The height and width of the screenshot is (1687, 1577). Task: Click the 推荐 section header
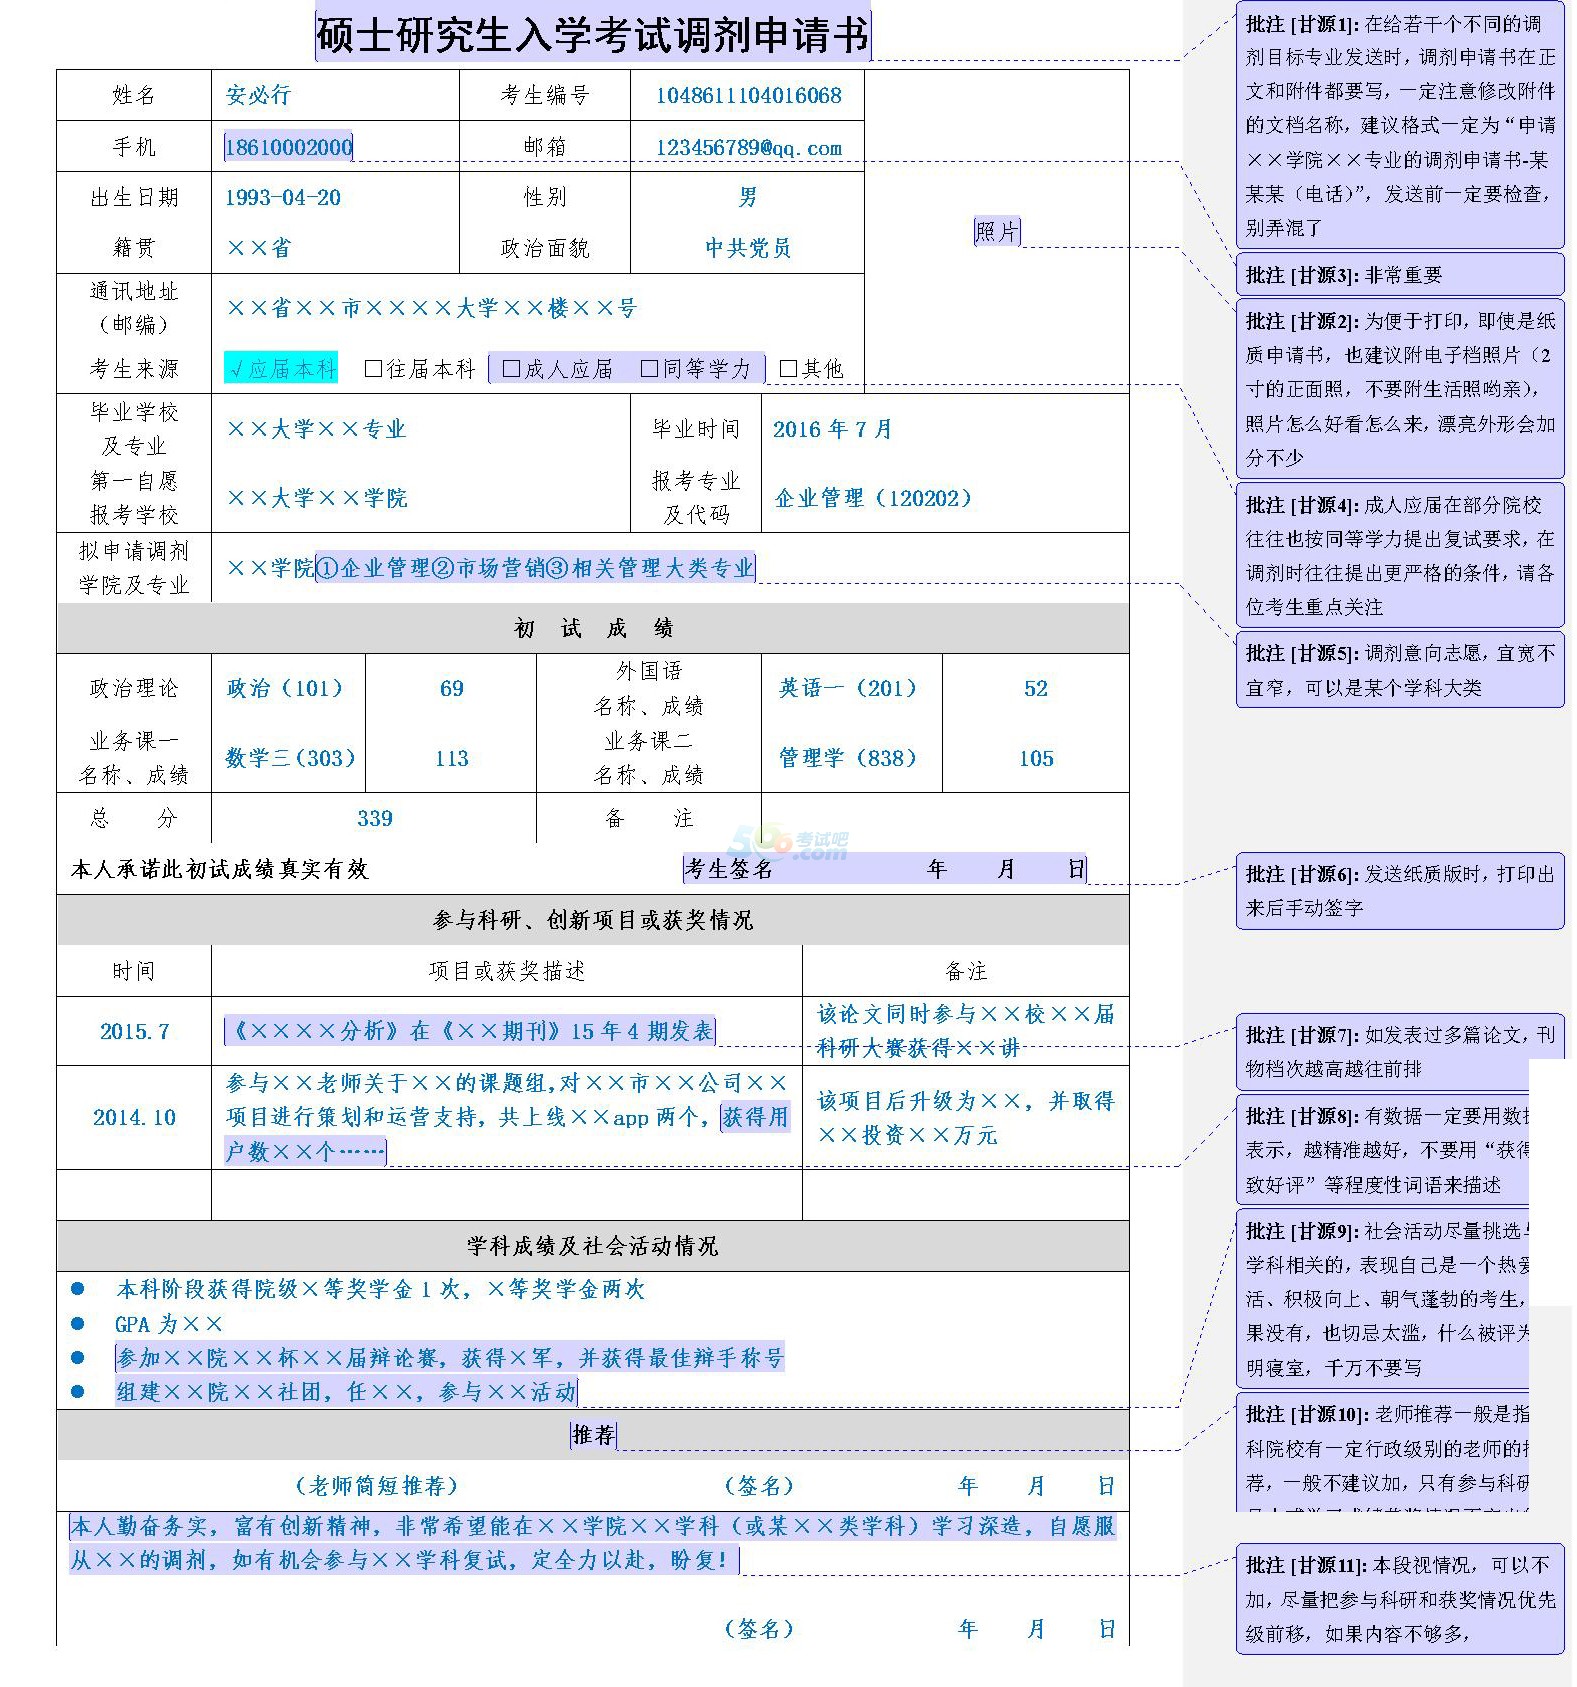tap(593, 1435)
